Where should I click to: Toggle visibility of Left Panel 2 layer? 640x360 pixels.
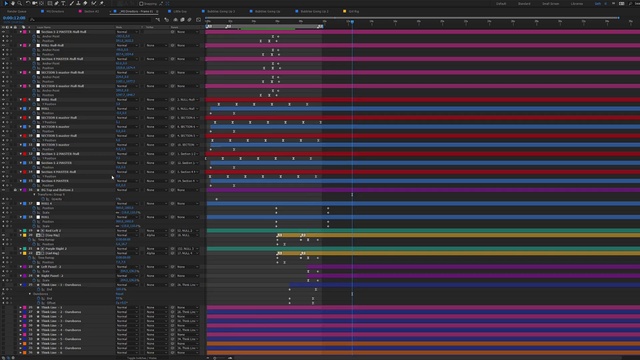(3, 267)
